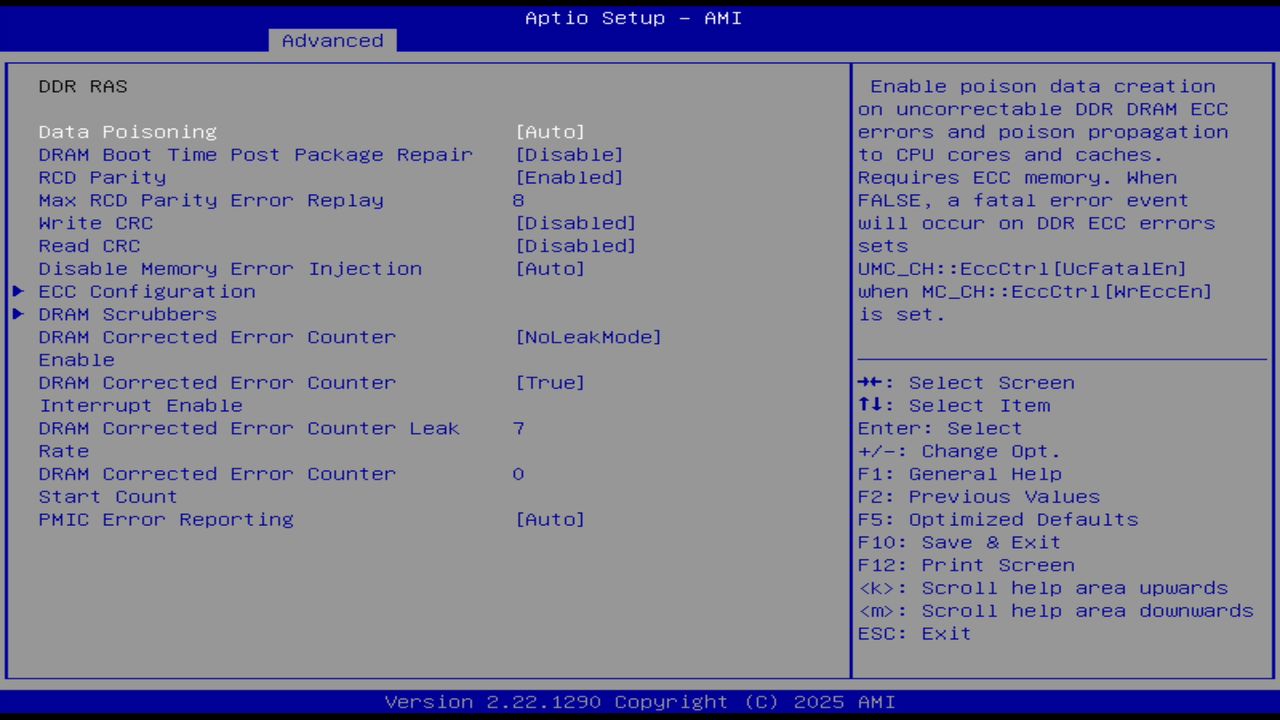Click the Select Item key hint

coord(954,406)
